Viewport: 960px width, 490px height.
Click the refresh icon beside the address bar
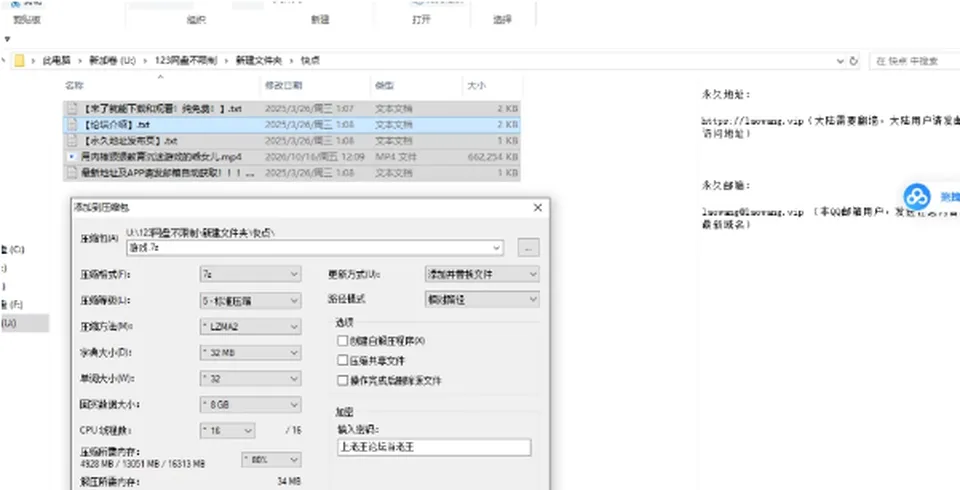854,61
